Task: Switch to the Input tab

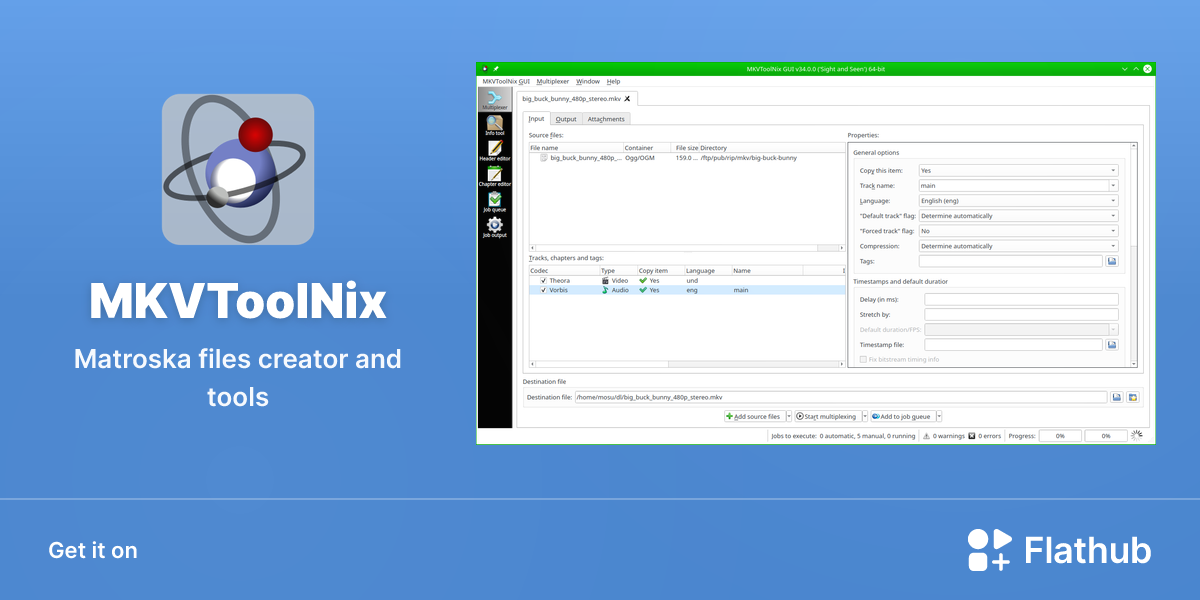Action: 536,119
